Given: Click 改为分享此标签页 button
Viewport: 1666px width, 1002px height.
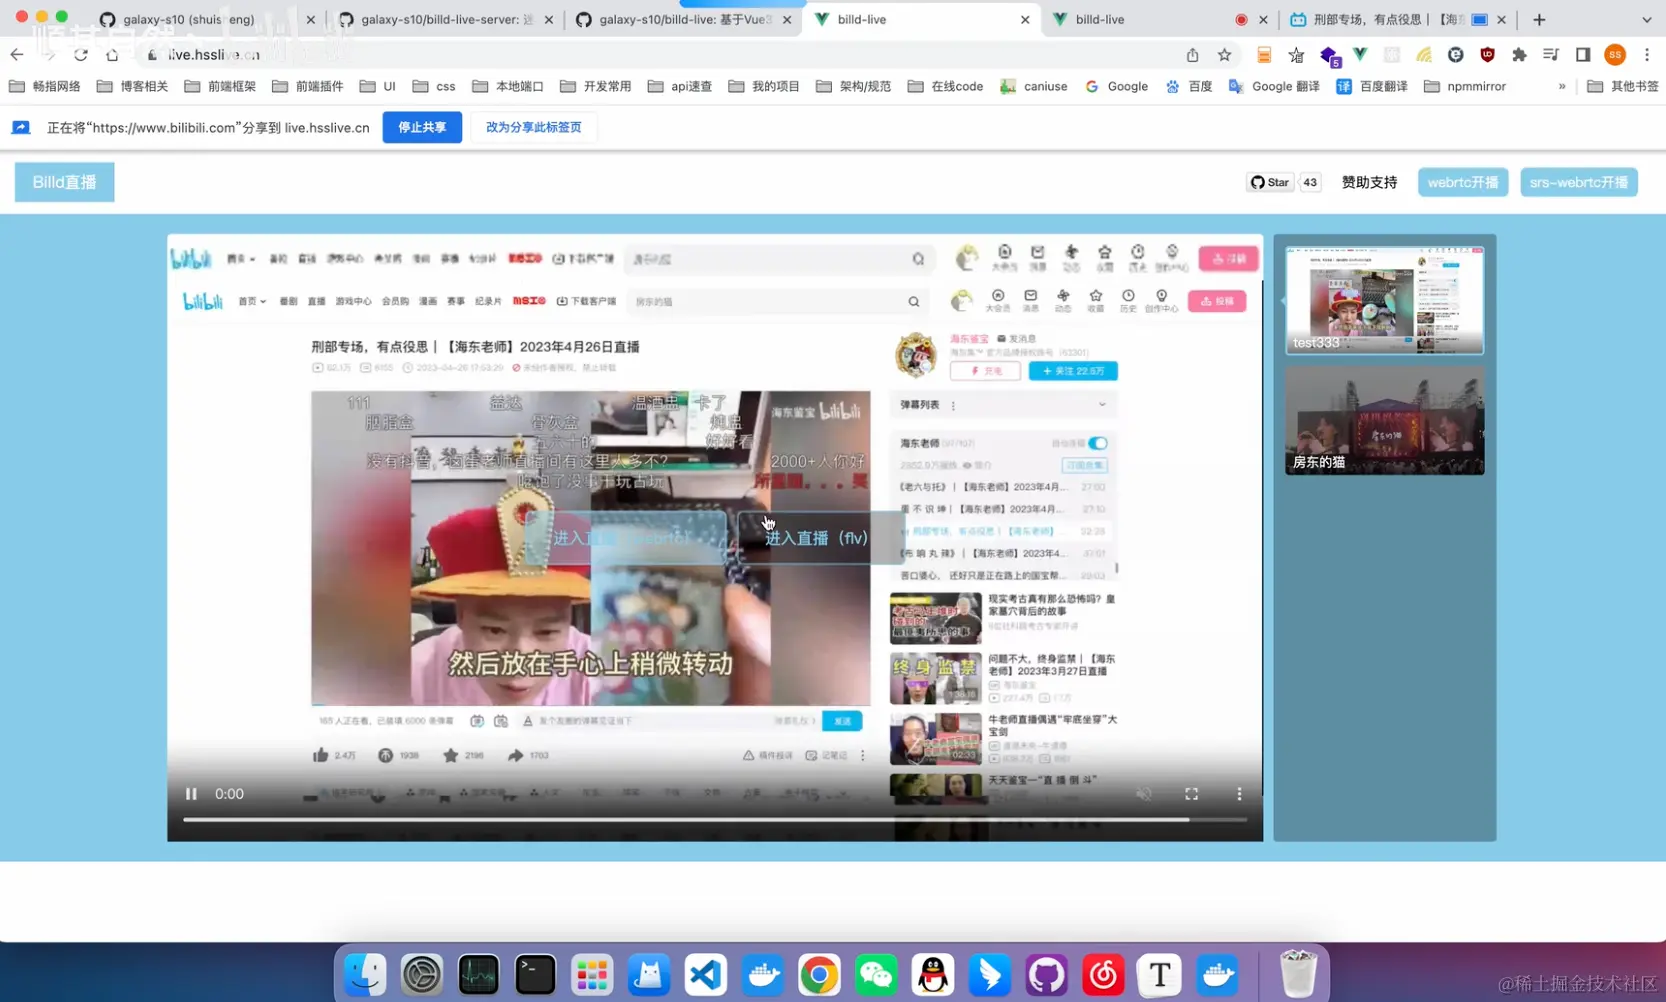Looking at the screenshot, I should click(x=533, y=127).
